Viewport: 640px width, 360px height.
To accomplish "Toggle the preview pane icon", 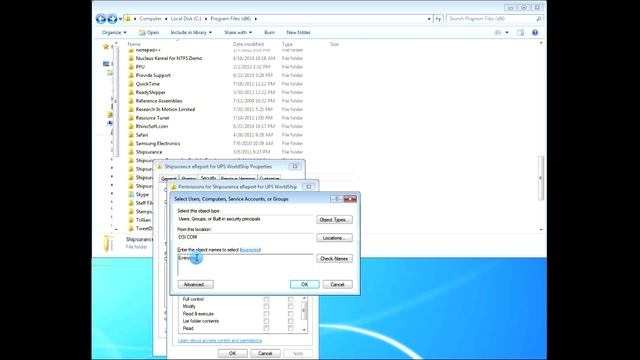I will (x=520, y=33).
